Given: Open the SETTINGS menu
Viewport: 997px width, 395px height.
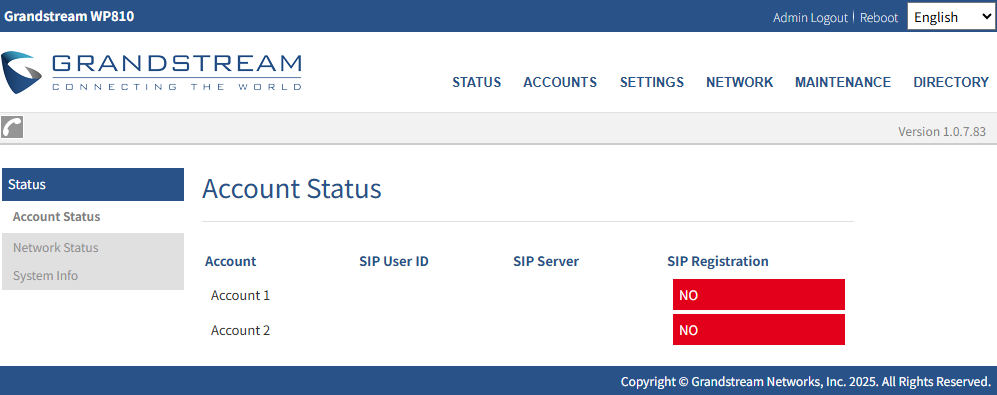Looking at the screenshot, I should point(652,82).
